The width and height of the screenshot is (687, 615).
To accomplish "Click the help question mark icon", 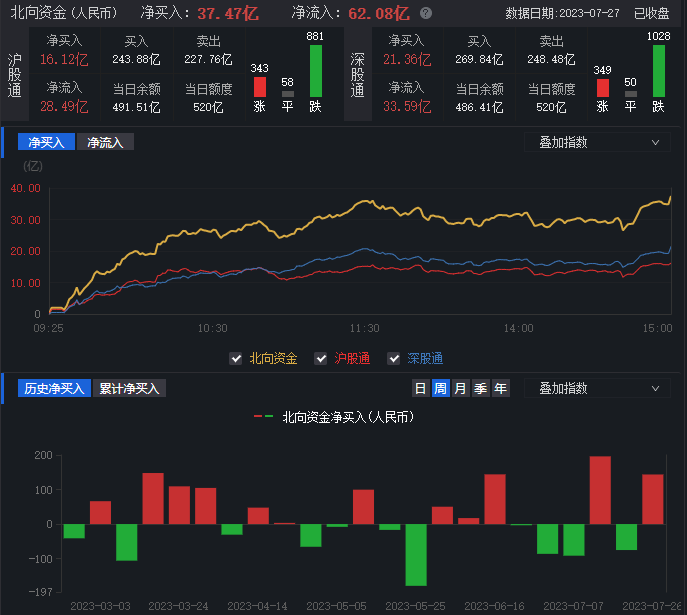I will (x=426, y=14).
